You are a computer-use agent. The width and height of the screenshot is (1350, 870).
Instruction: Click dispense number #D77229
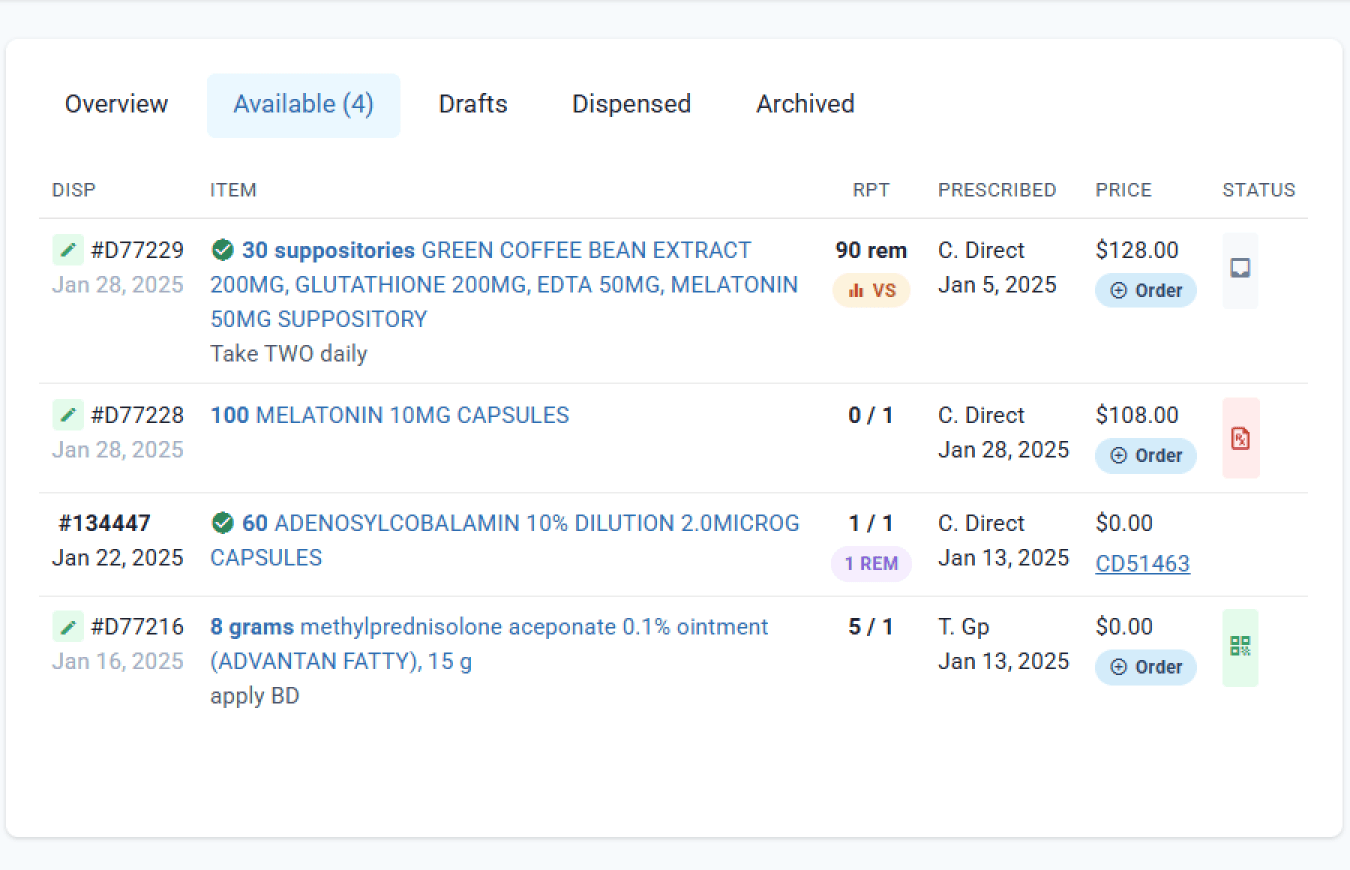pos(137,250)
